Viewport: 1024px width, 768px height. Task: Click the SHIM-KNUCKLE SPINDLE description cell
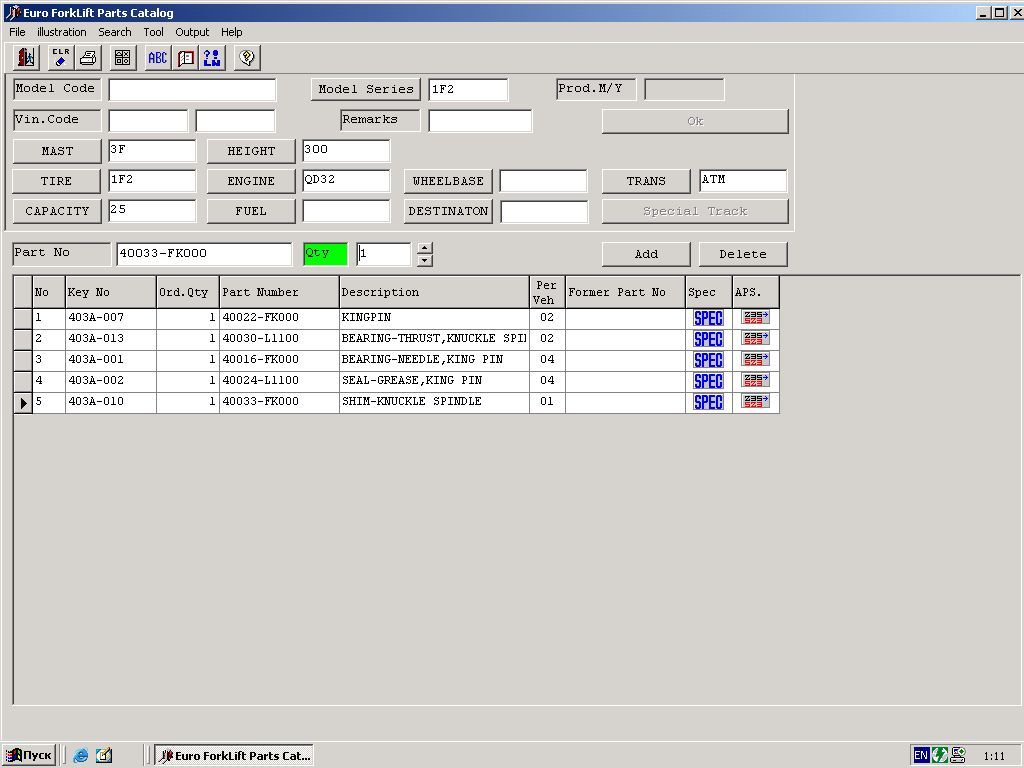434,402
